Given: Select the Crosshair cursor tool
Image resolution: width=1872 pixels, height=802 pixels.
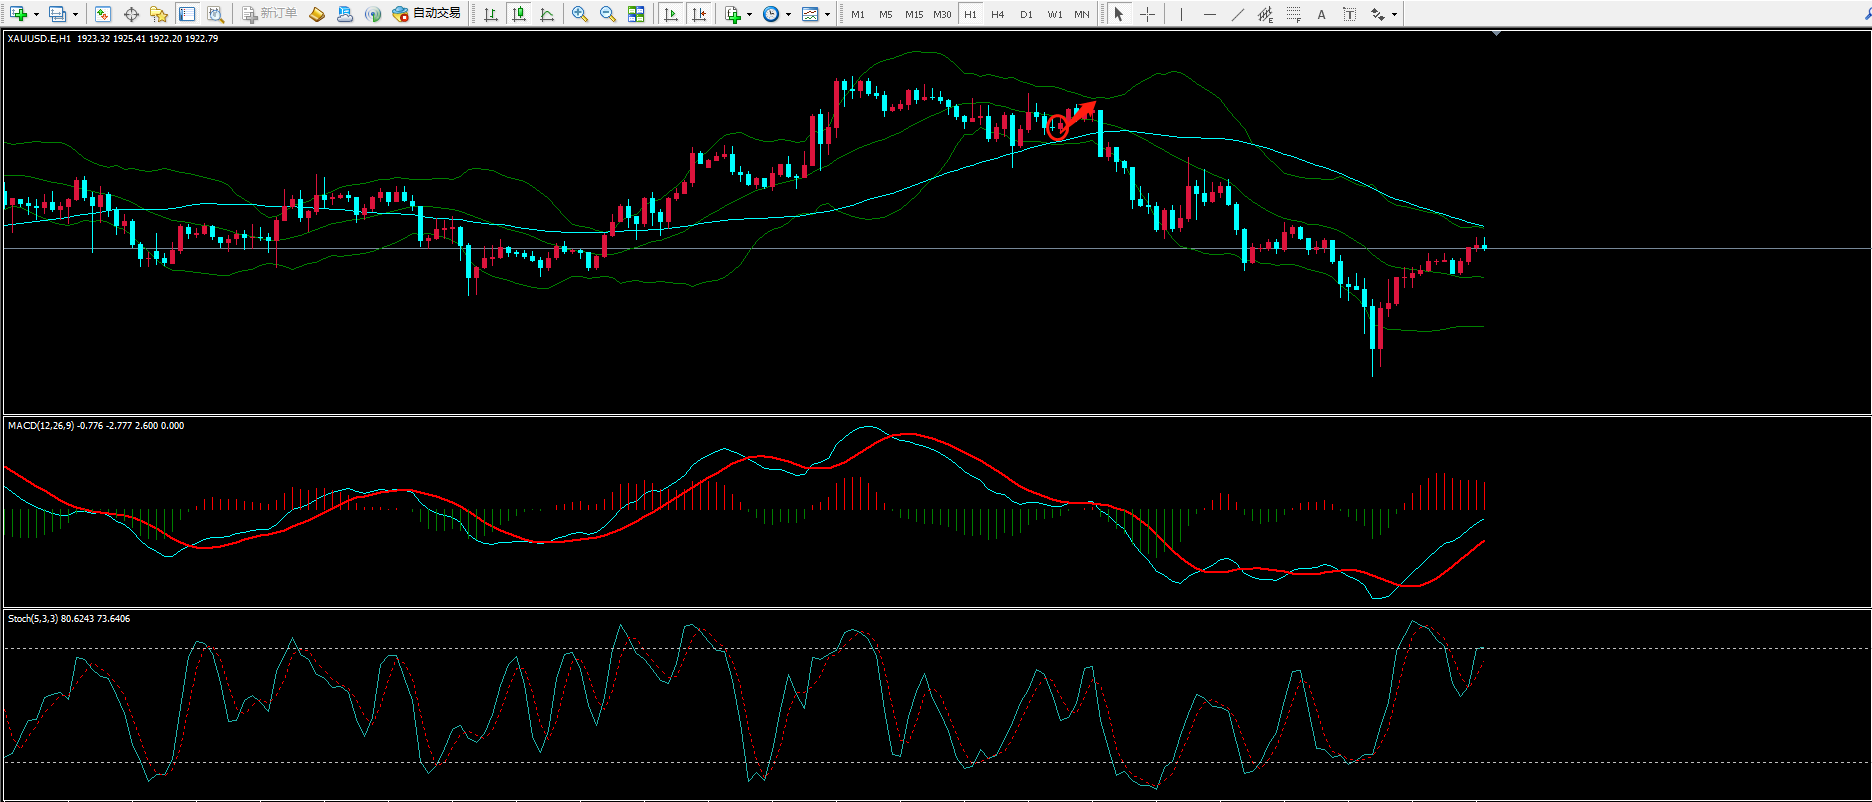Looking at the screenshot, I should [1147, 14].
